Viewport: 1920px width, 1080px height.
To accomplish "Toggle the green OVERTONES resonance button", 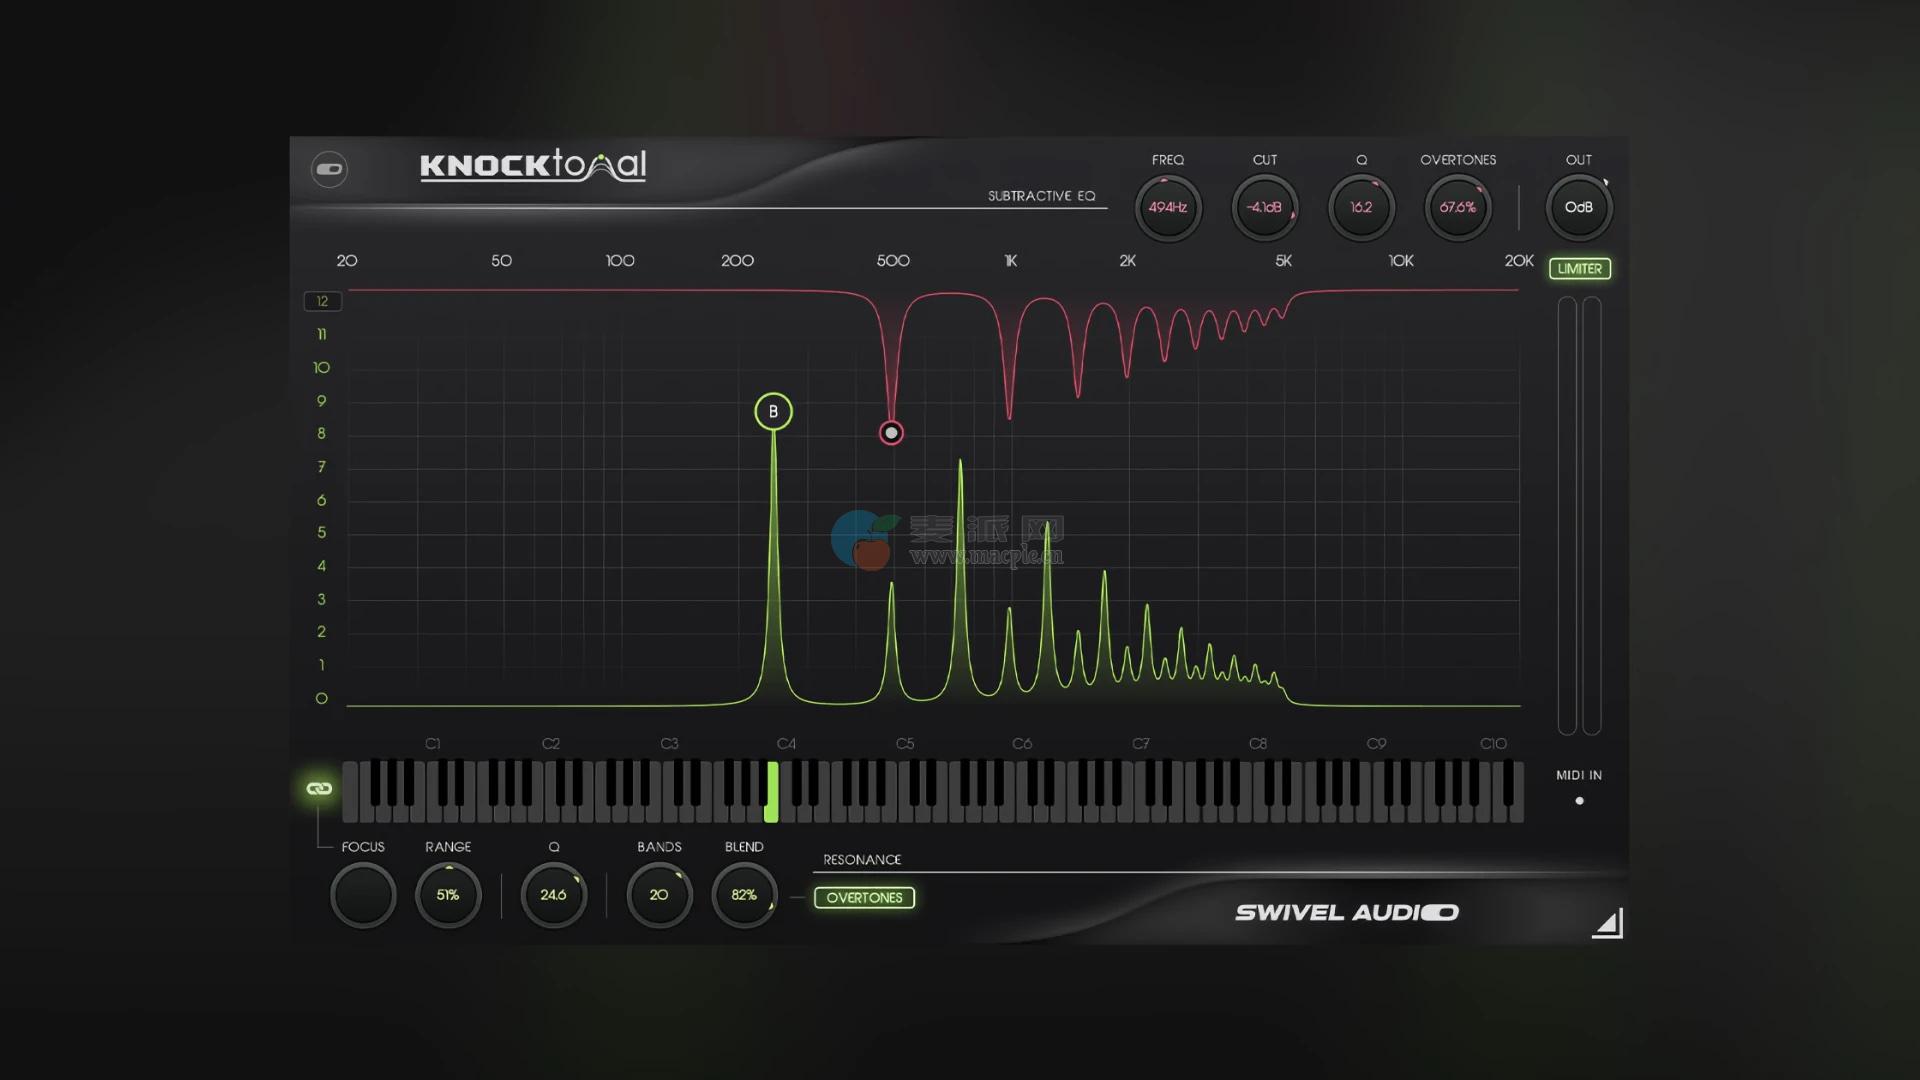I will pyautogui.click(x=864, y=898).
